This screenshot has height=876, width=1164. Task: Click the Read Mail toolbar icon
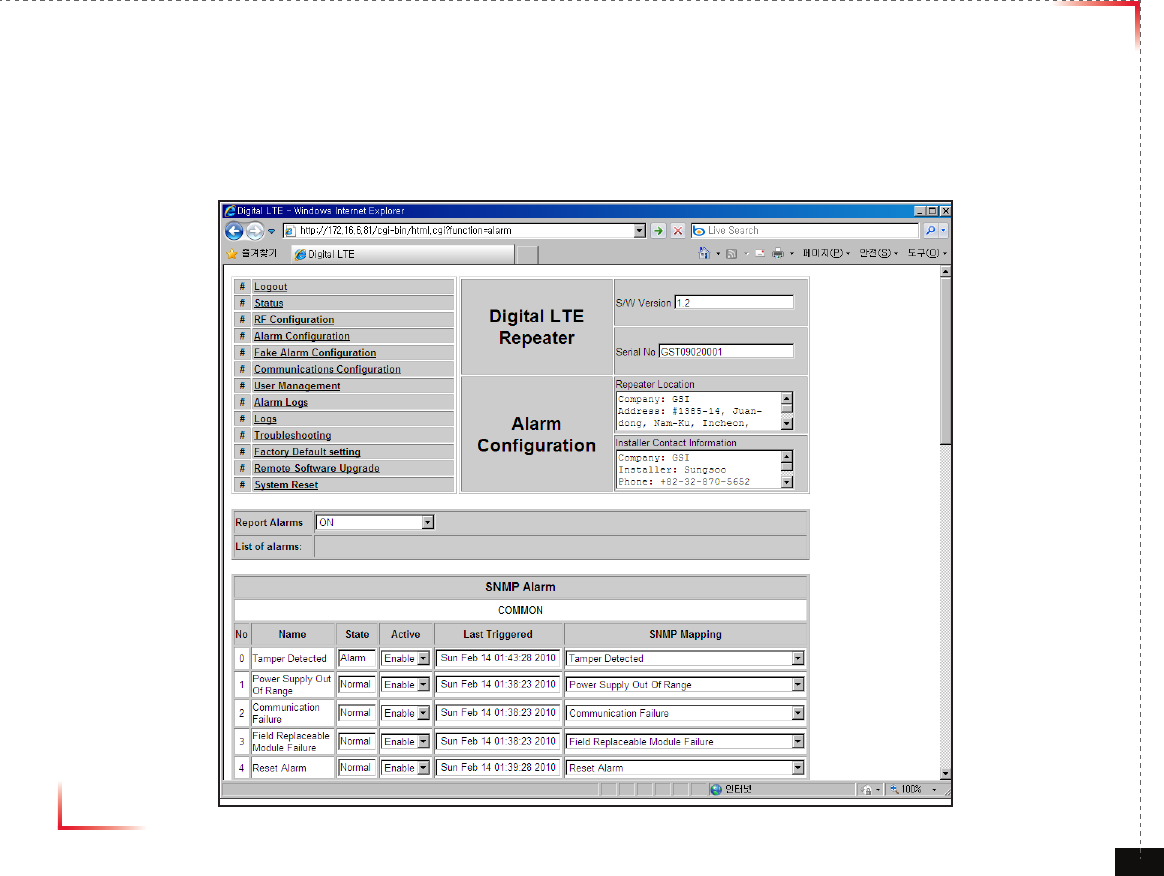(759, 254)
